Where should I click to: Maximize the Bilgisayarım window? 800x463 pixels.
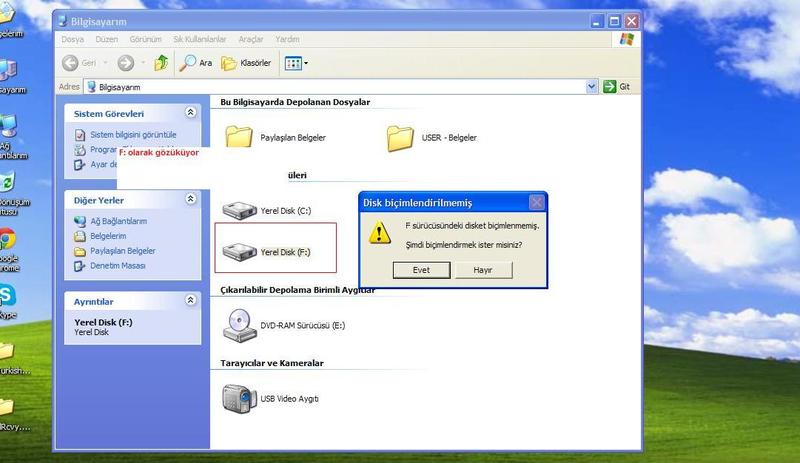[x=614, y=21]
